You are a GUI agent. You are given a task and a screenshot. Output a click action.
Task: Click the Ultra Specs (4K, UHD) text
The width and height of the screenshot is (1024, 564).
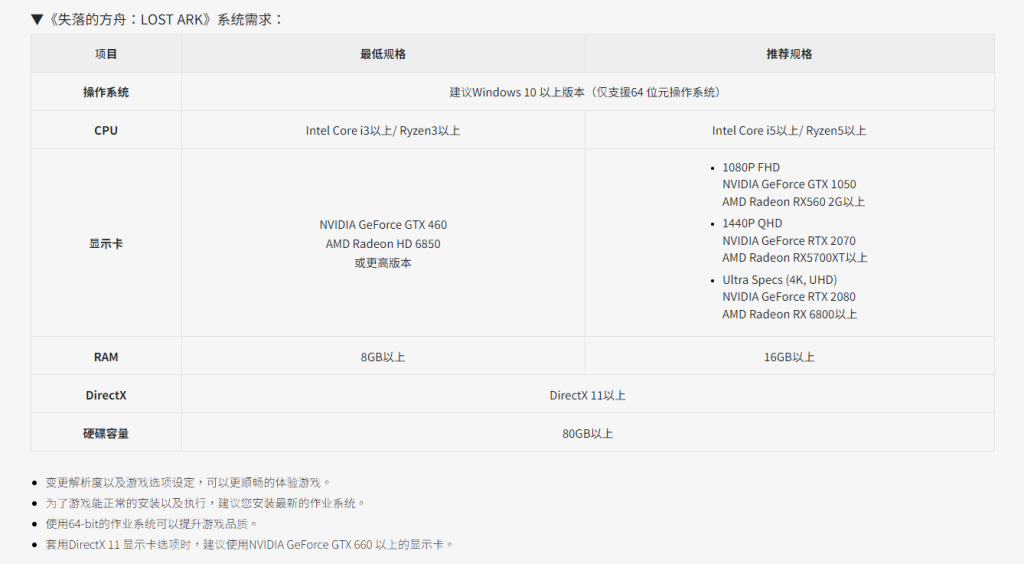(780, 280)
